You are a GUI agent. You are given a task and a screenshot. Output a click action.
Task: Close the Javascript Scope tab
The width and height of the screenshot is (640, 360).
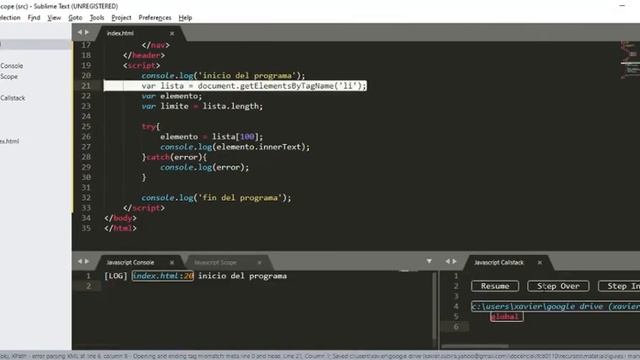(x=260, y=262)
